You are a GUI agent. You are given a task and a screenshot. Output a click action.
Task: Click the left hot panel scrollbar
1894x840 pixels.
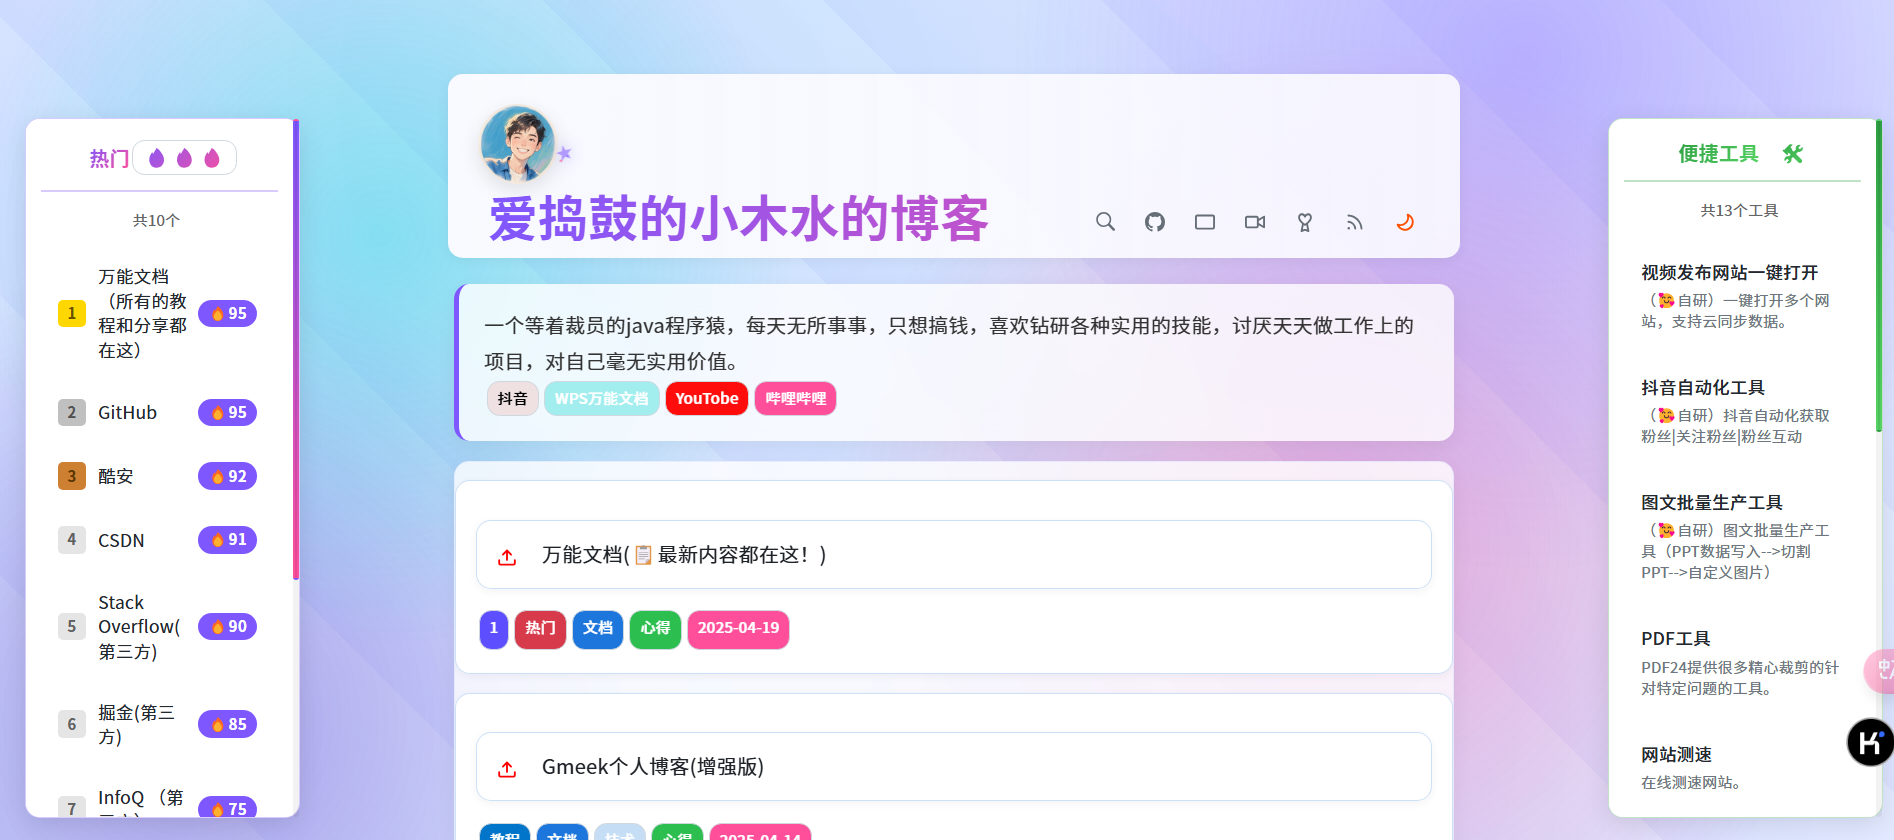tap(296, 350)
